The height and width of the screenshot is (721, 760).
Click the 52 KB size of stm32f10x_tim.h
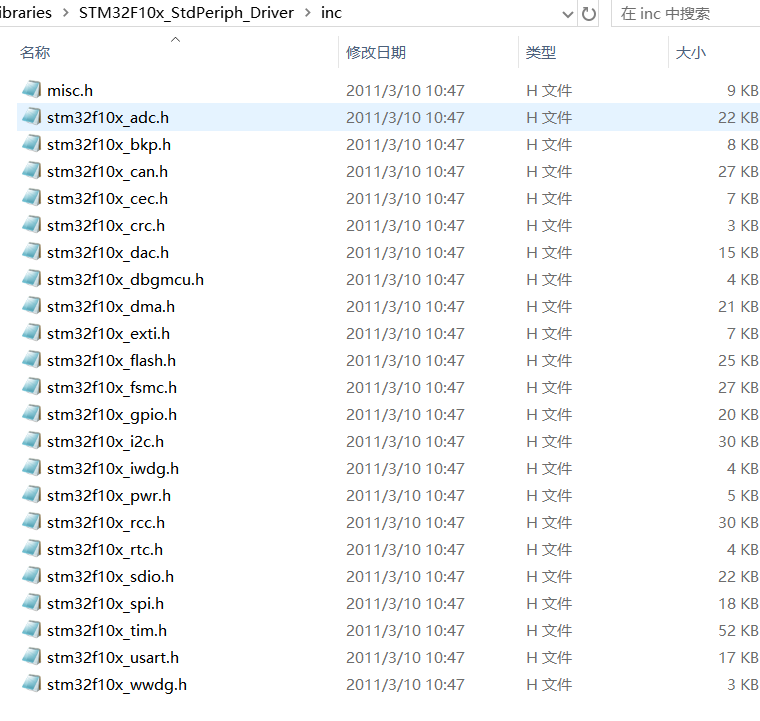click(x=738, y=631)
